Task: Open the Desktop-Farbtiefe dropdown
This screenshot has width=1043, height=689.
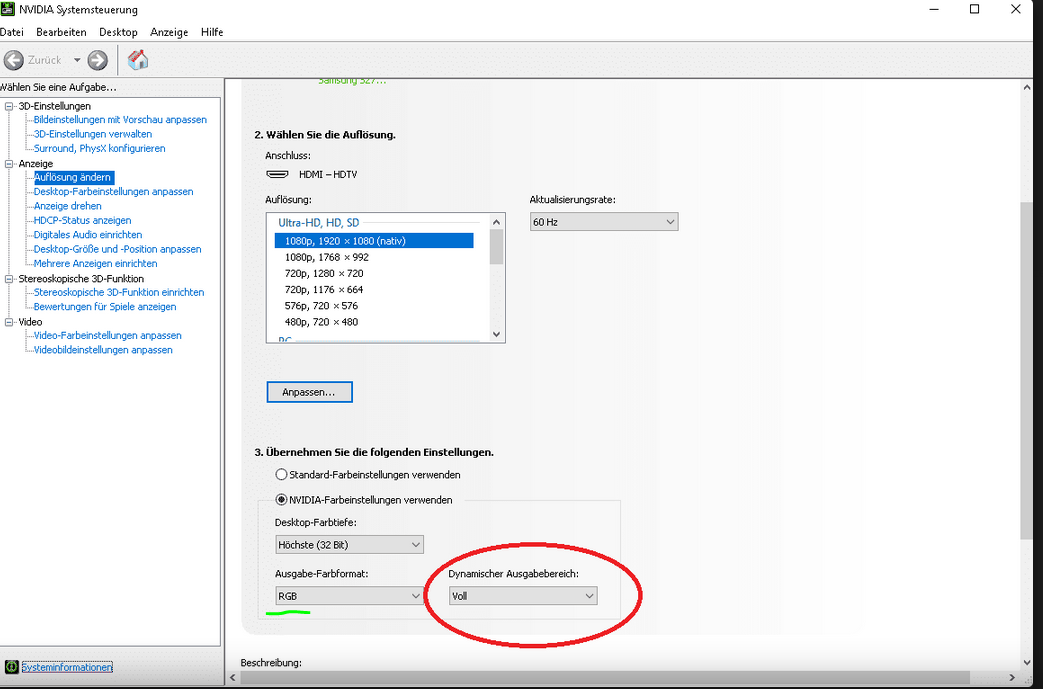Action: point(349,545)
